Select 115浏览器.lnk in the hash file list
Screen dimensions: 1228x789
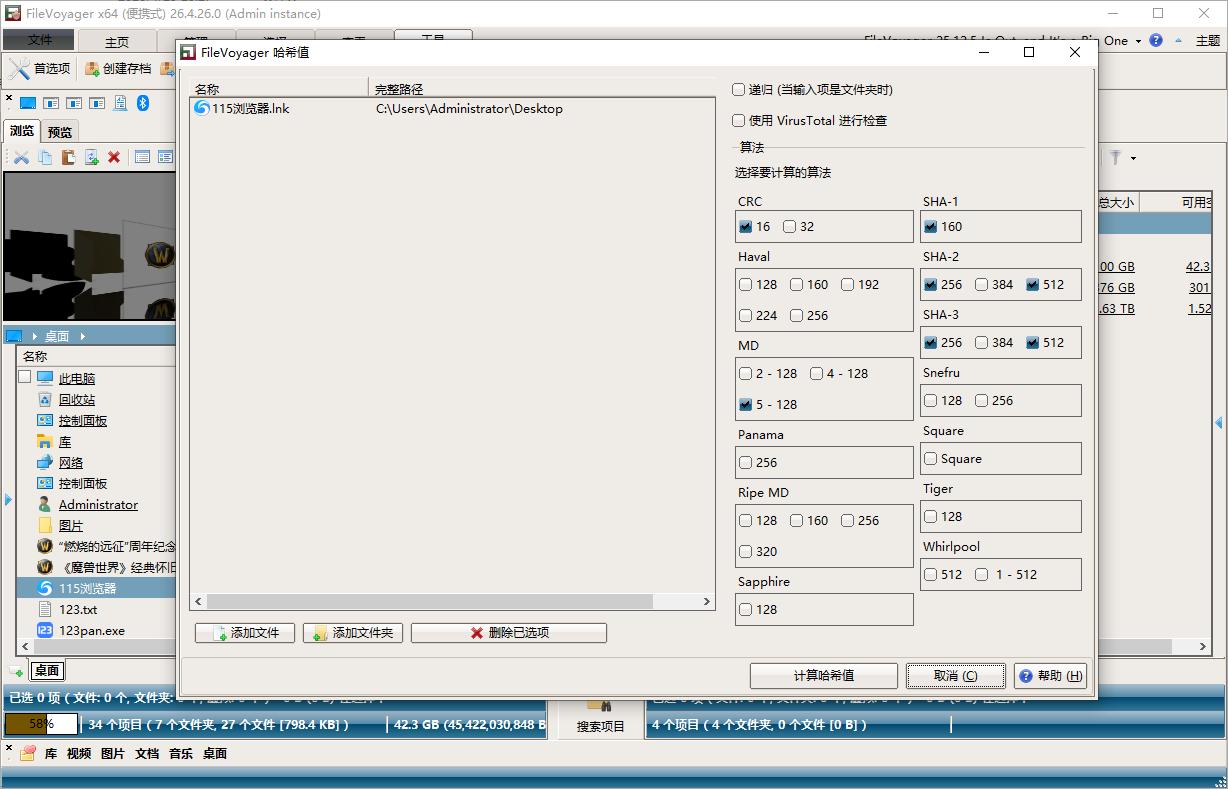click(245, 108)
